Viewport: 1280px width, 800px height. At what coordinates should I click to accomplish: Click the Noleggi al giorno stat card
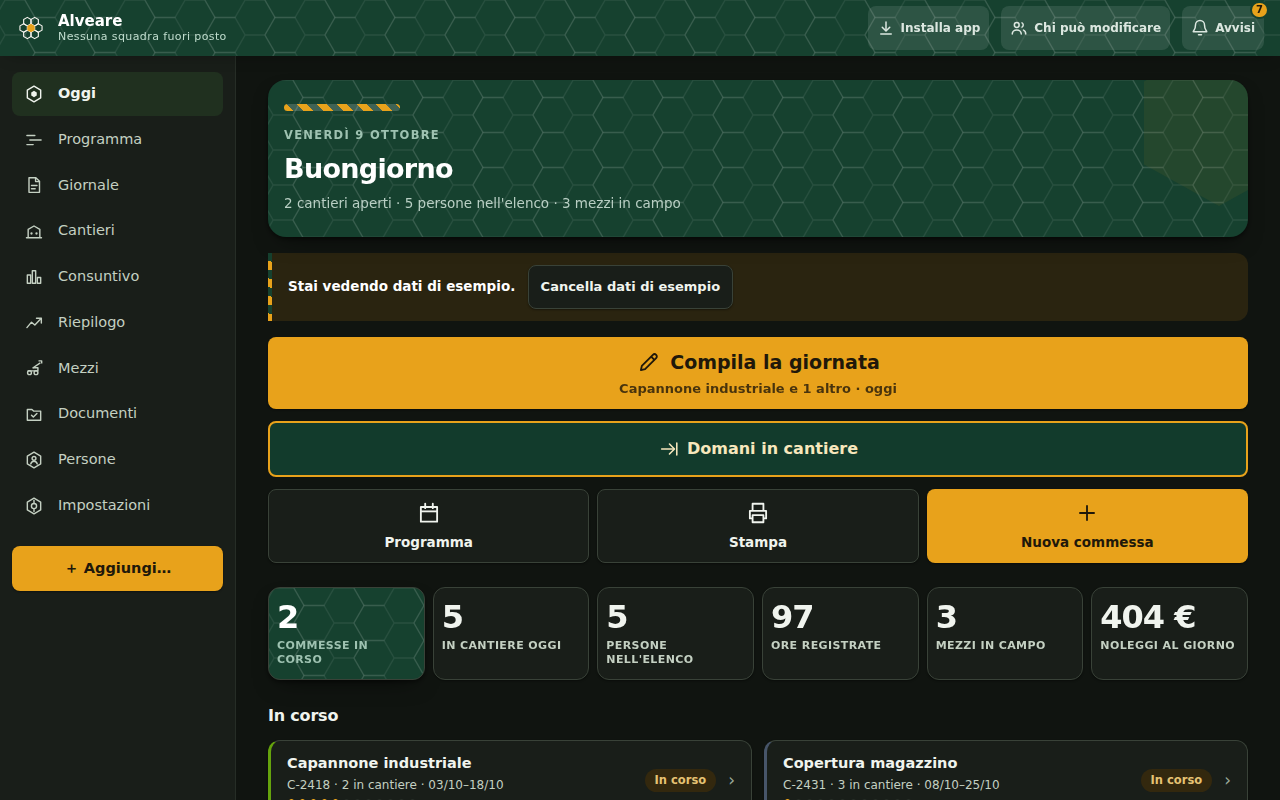pos(1169,633)
